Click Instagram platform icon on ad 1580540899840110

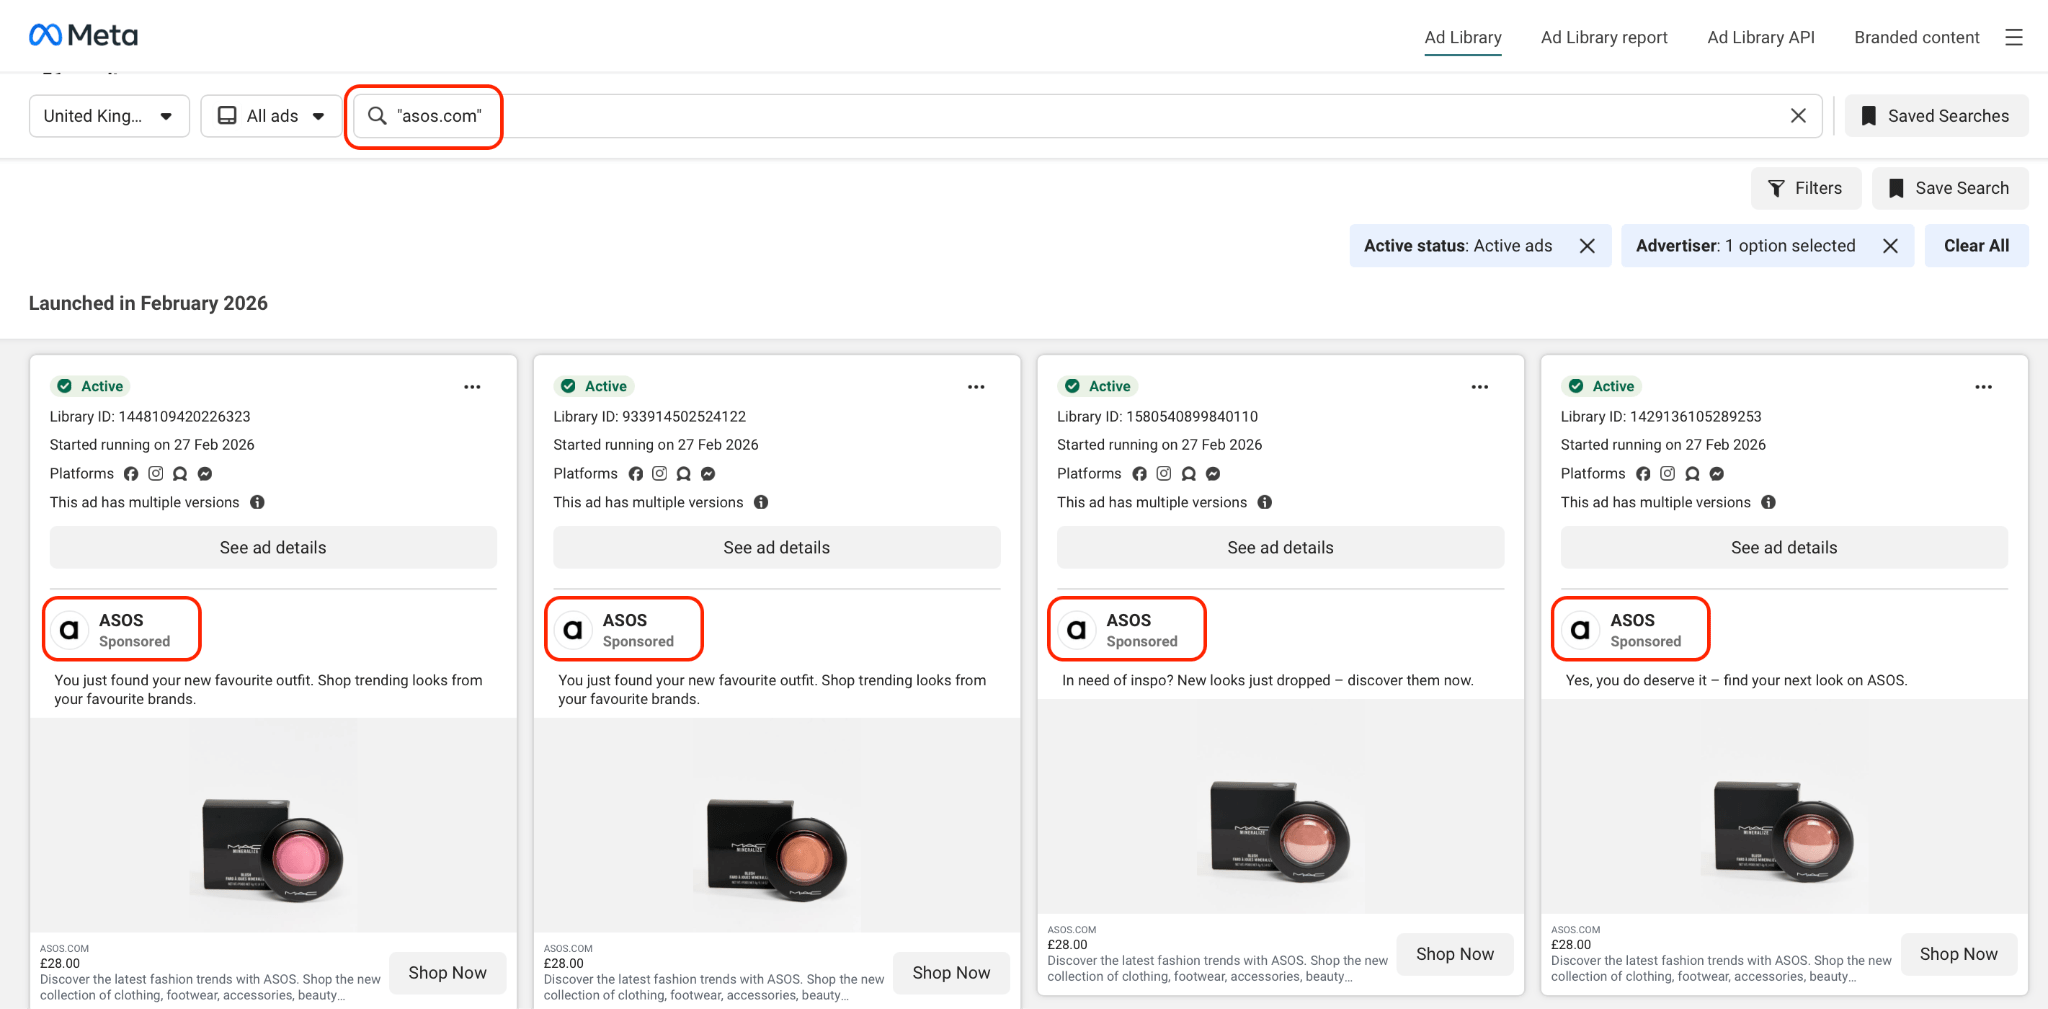(x=1164, y=474)
